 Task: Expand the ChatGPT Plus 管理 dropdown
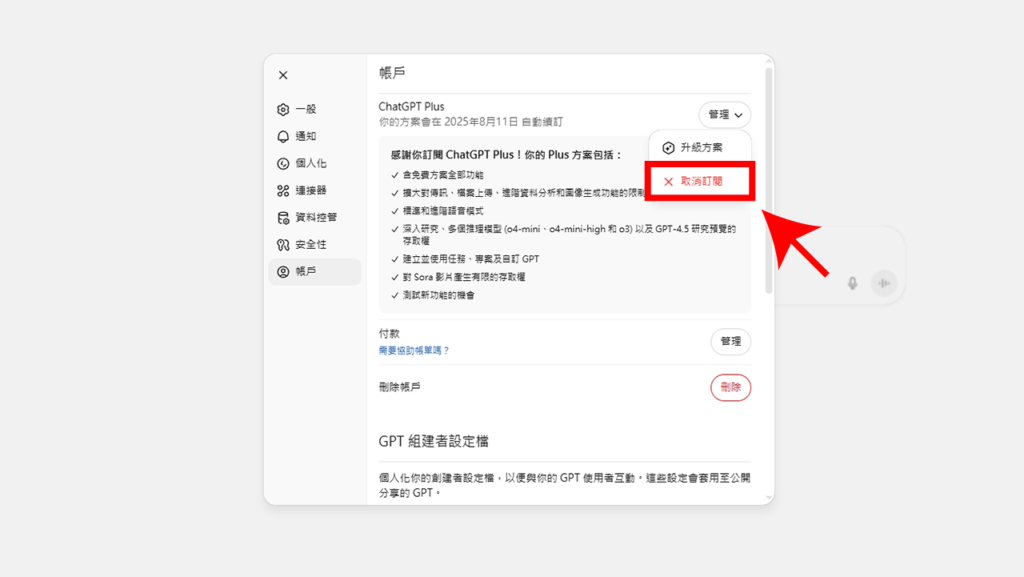click(725, 115)
